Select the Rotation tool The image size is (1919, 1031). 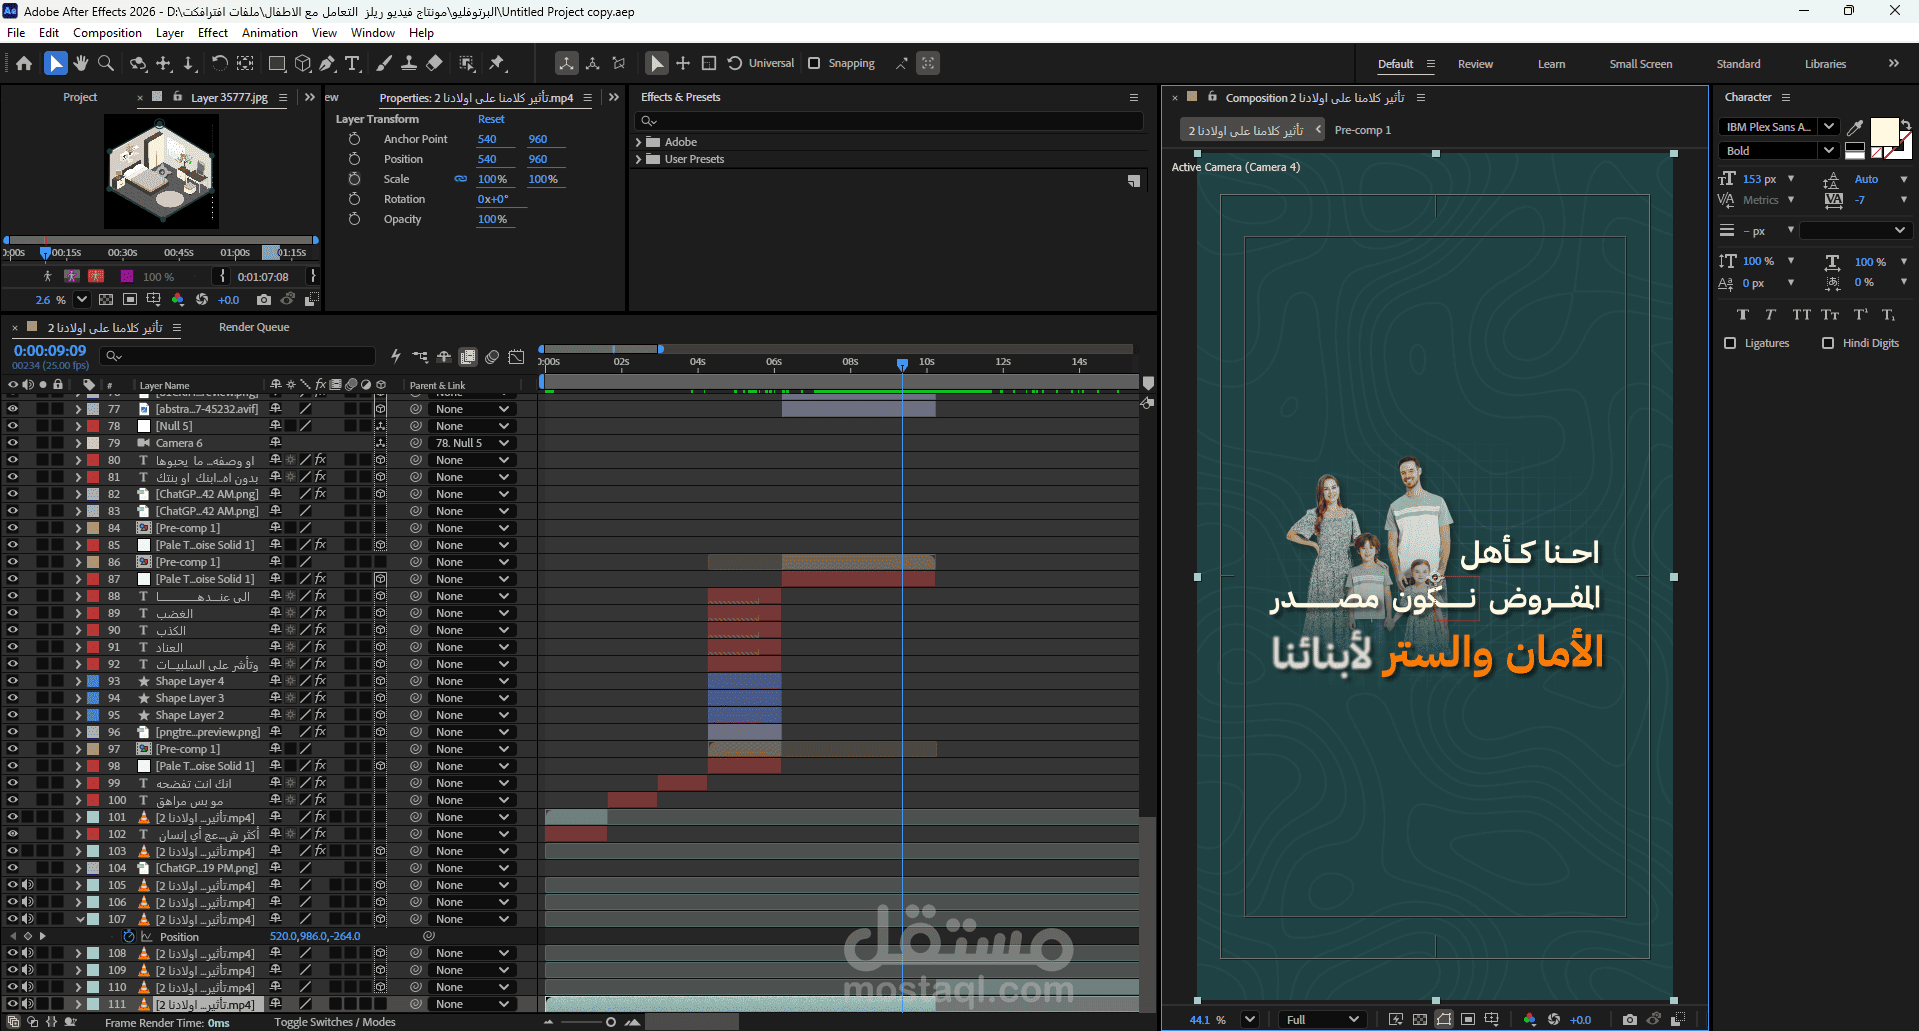[219, 63]
